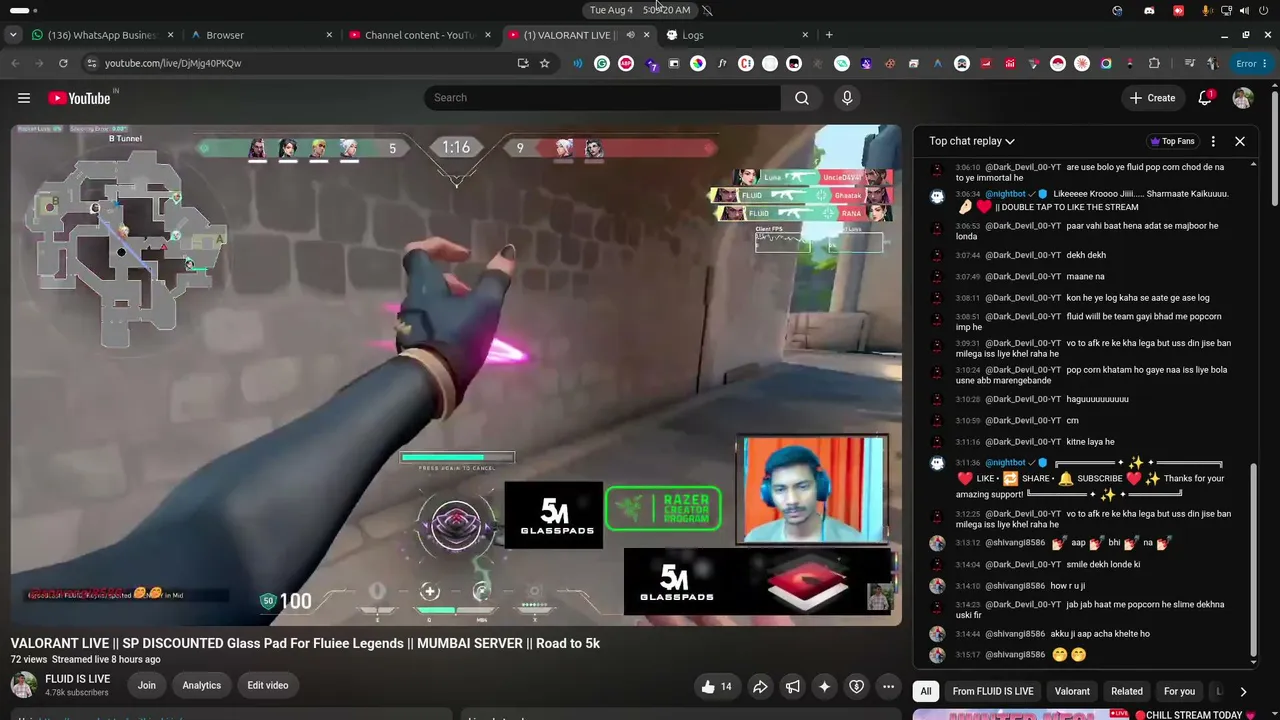
Task: Open the system volume indicator
Action: pos(1244,10)
